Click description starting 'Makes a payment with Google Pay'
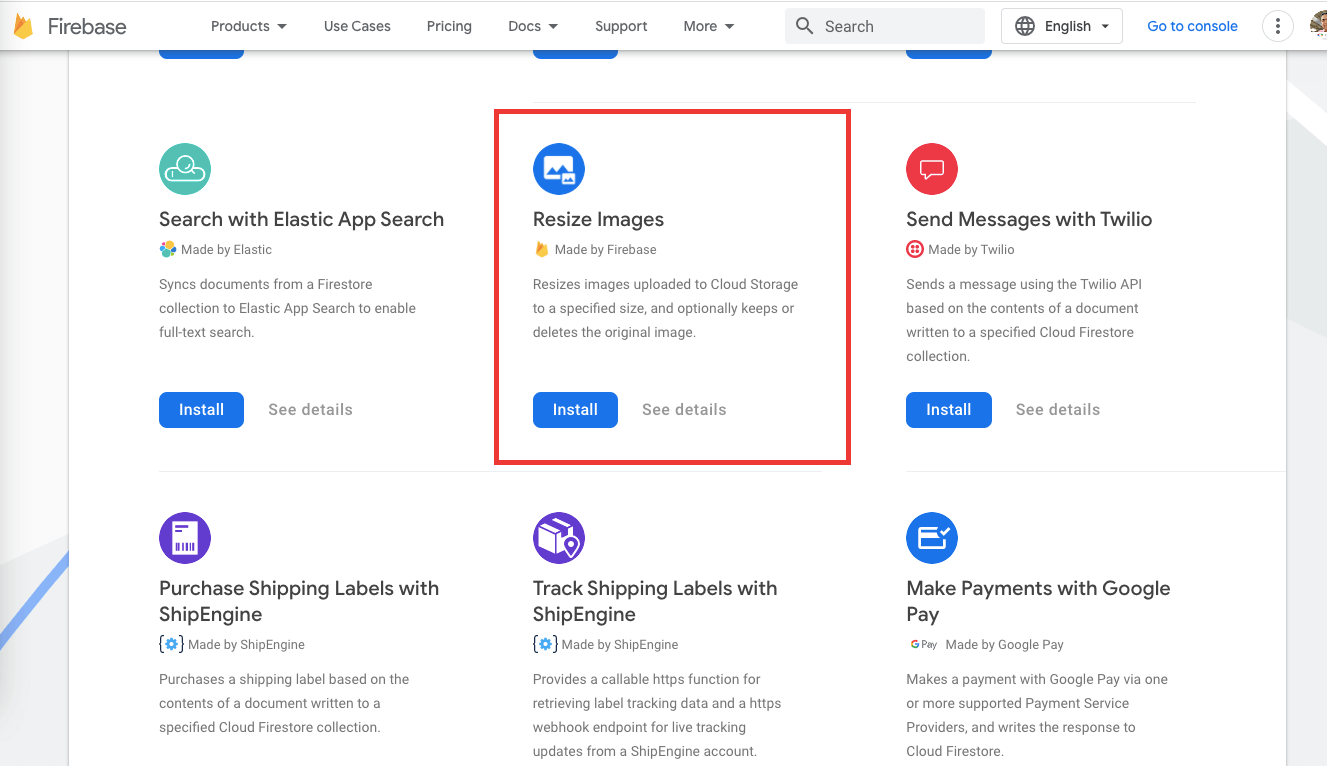Screen dimensions: 1327x766 pyautogui.click(x=1037, y=715)
